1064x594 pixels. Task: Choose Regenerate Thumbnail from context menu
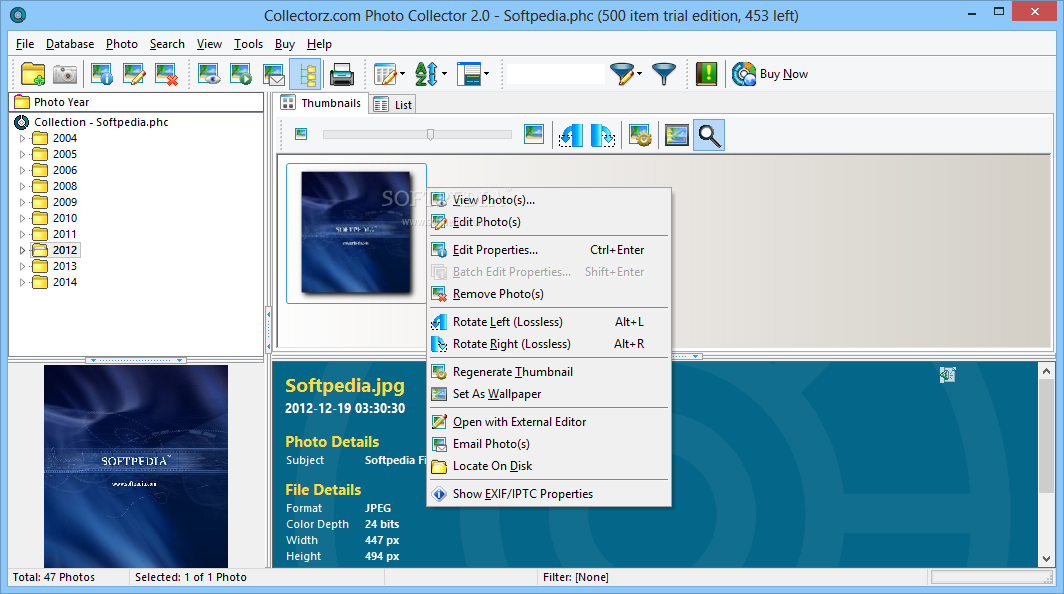548,372
